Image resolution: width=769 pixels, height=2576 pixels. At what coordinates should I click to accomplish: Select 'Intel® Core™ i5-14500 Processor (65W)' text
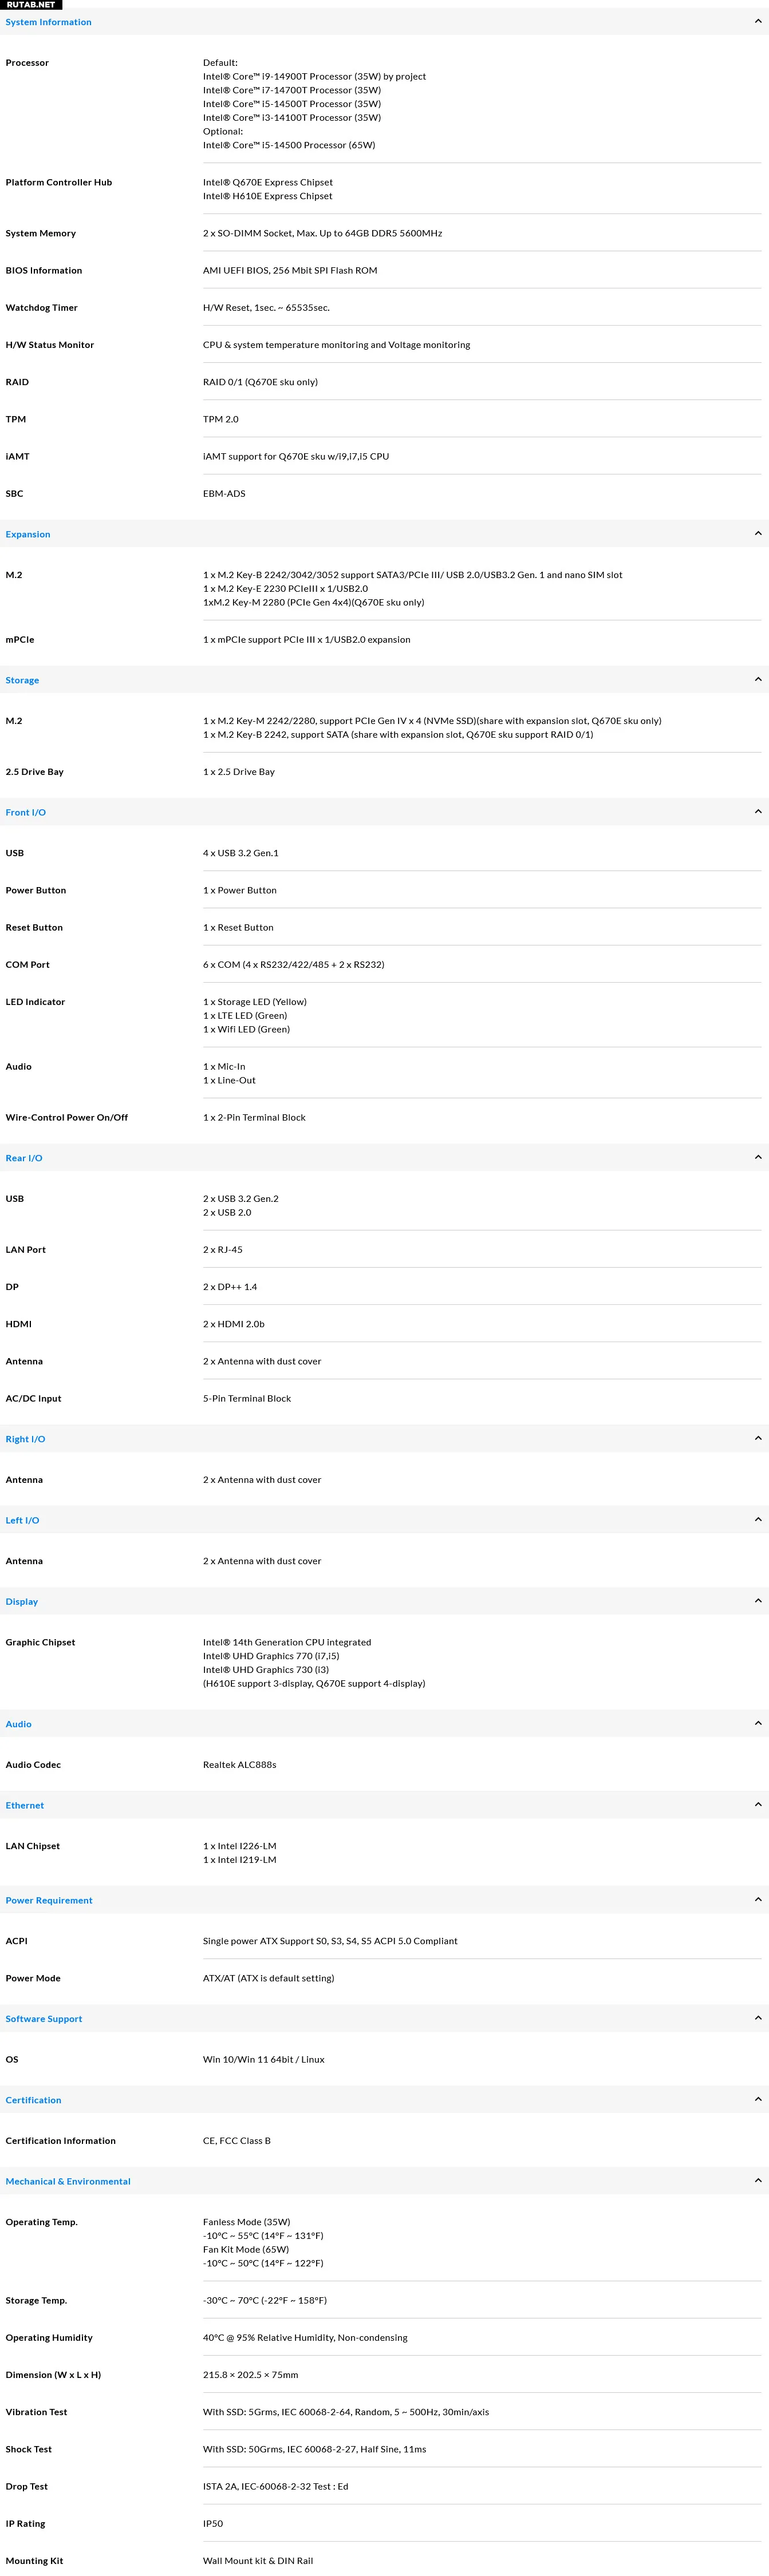[x=289, y=145]
